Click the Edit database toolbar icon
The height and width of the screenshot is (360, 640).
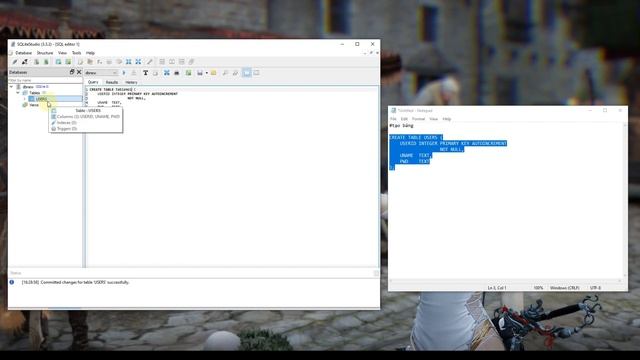[46, 62]
